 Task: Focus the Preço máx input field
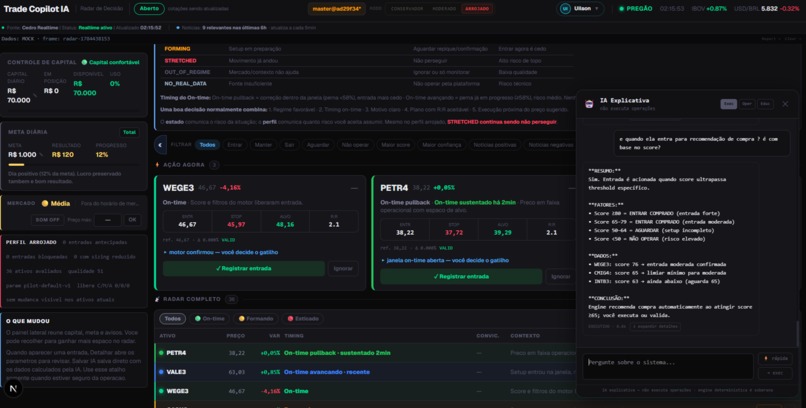pyautogui.click(x=107, y=220)
